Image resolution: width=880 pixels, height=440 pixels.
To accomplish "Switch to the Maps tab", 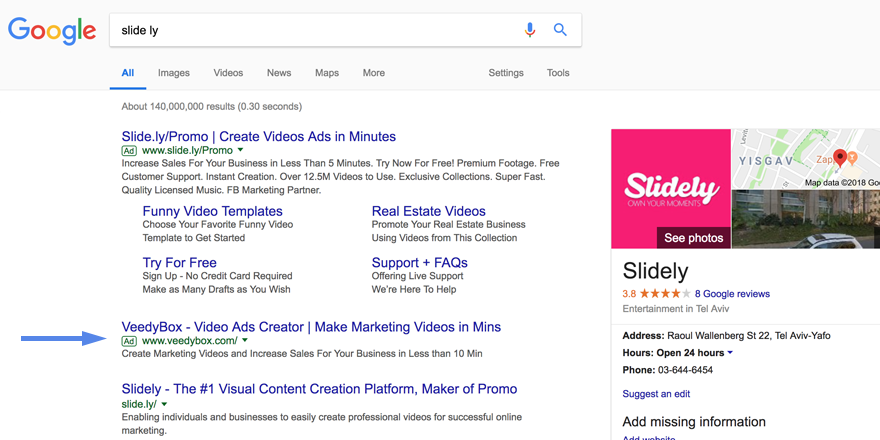I will (327, 73).
